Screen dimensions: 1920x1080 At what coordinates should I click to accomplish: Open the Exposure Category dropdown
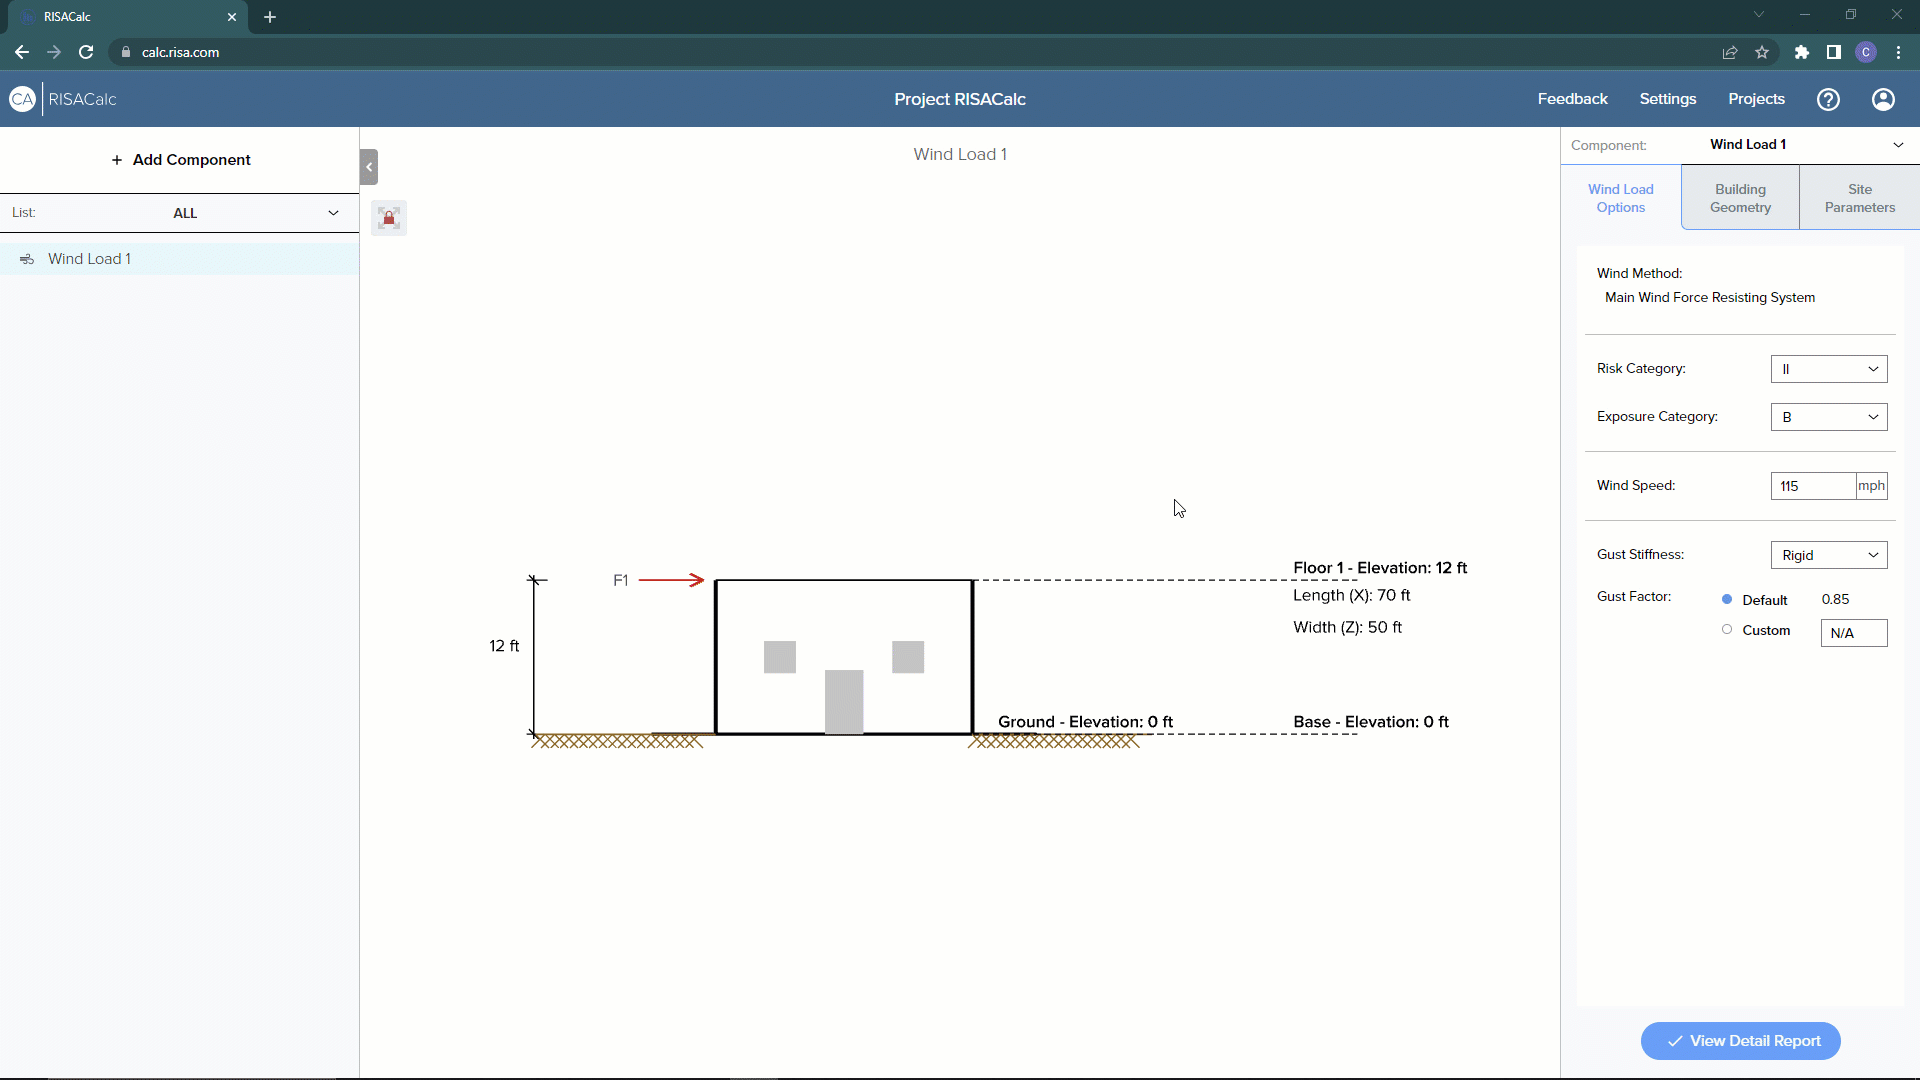click(1829, 417)
